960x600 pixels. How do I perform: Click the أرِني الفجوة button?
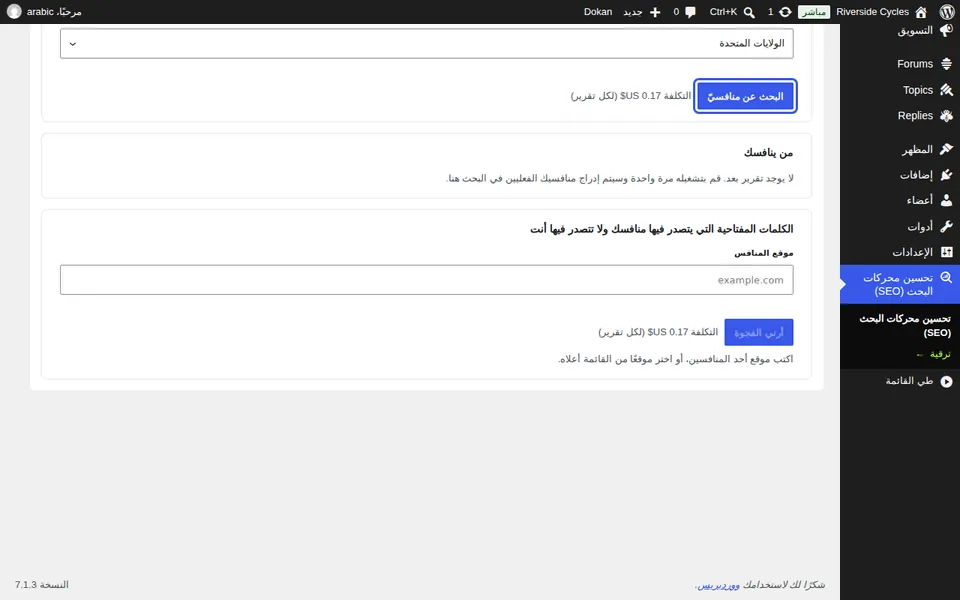tap(759, 332)
